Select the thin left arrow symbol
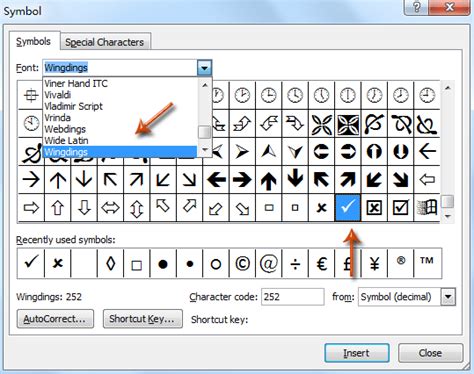This screenshot has height=374, width=474. pyautogui.click(x=427, y=152)
